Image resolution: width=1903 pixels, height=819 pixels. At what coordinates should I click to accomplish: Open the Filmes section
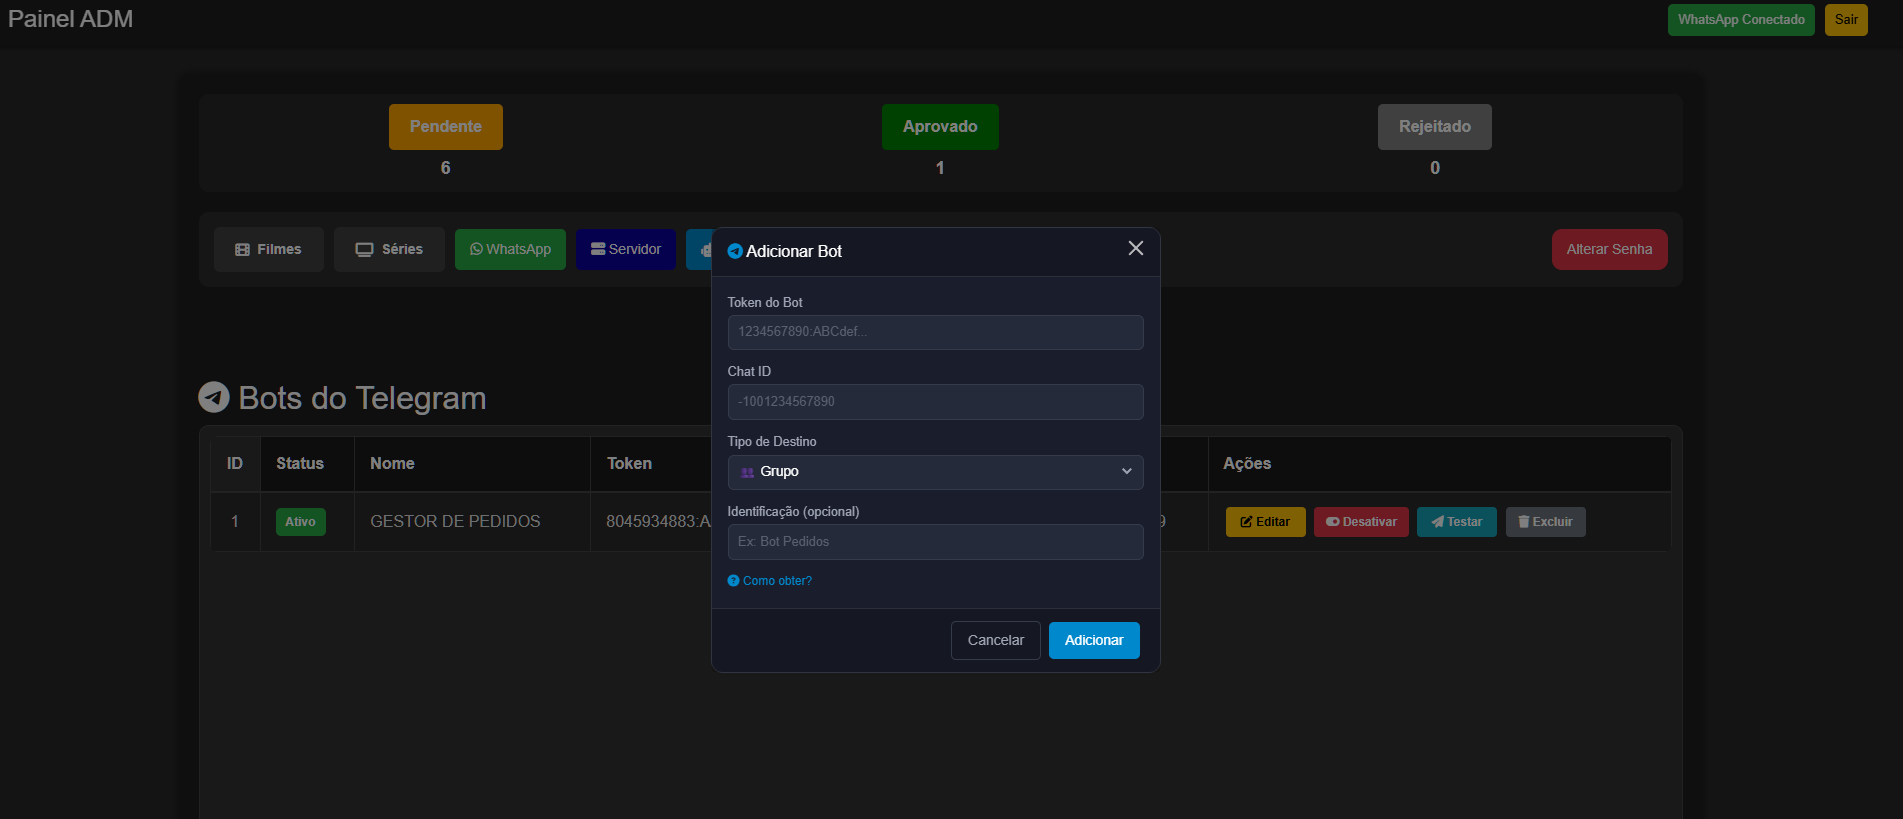coord(268,250)
